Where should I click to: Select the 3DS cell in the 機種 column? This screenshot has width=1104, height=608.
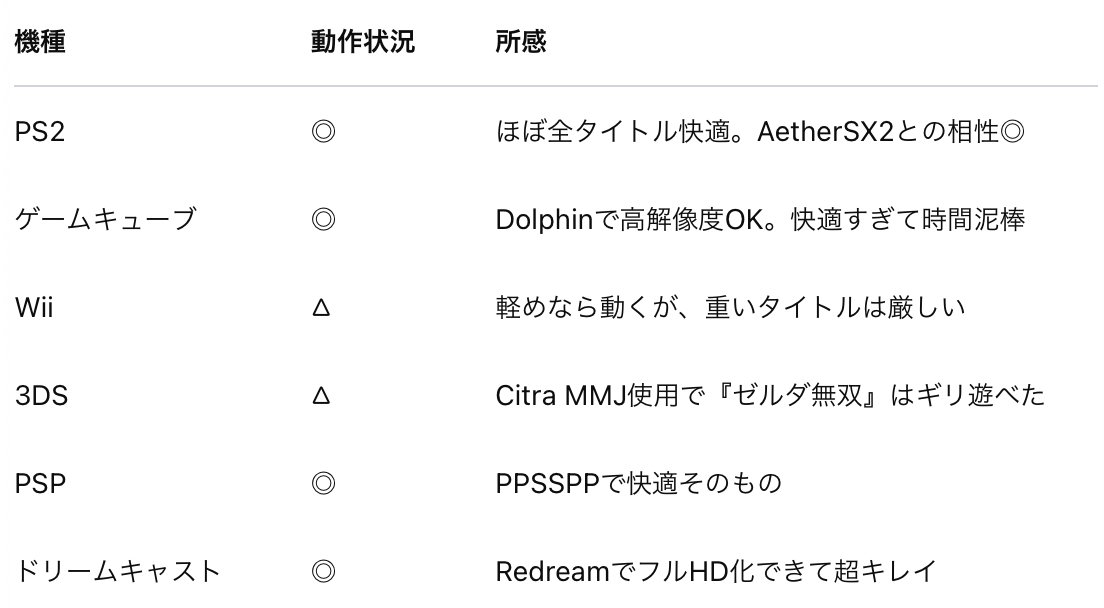[x=42, y=395]
